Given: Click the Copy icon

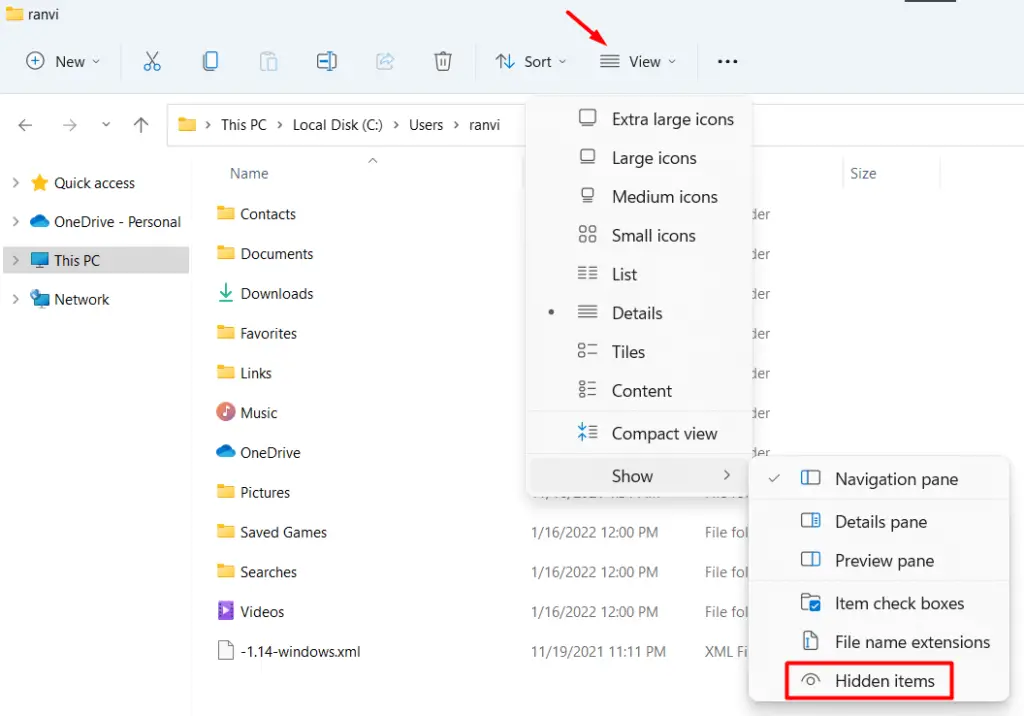Looking at the screenshot, I should [x=210, y=61].
